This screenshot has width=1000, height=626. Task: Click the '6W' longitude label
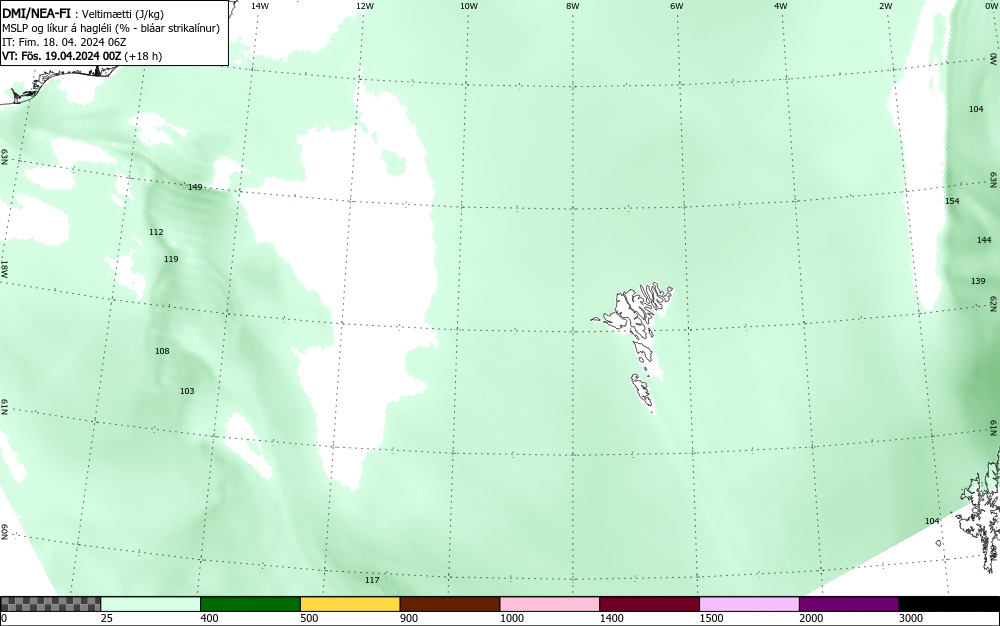(x=677, y=6)
